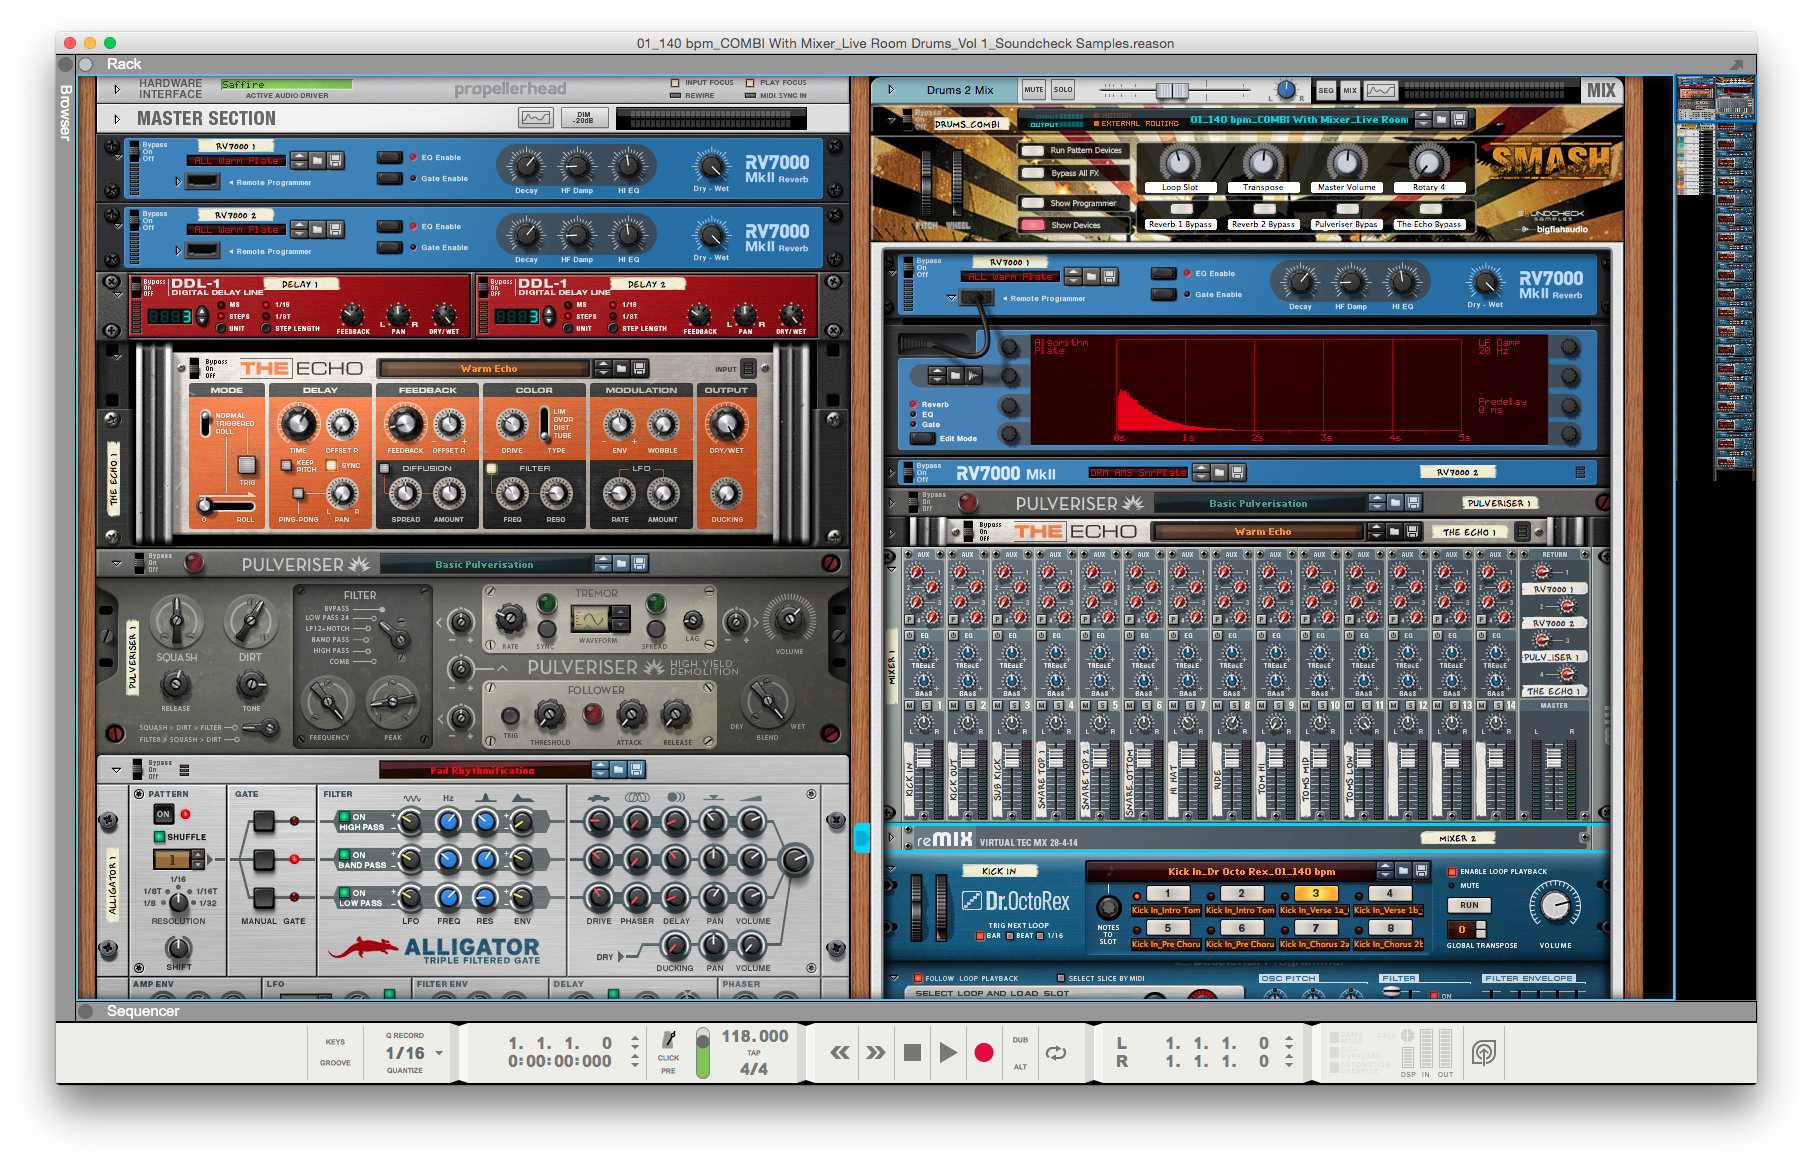The height and width of the screenshot is (1165, 1813).
Task: Click the DIM -20dB button
Action: (584, 118)
